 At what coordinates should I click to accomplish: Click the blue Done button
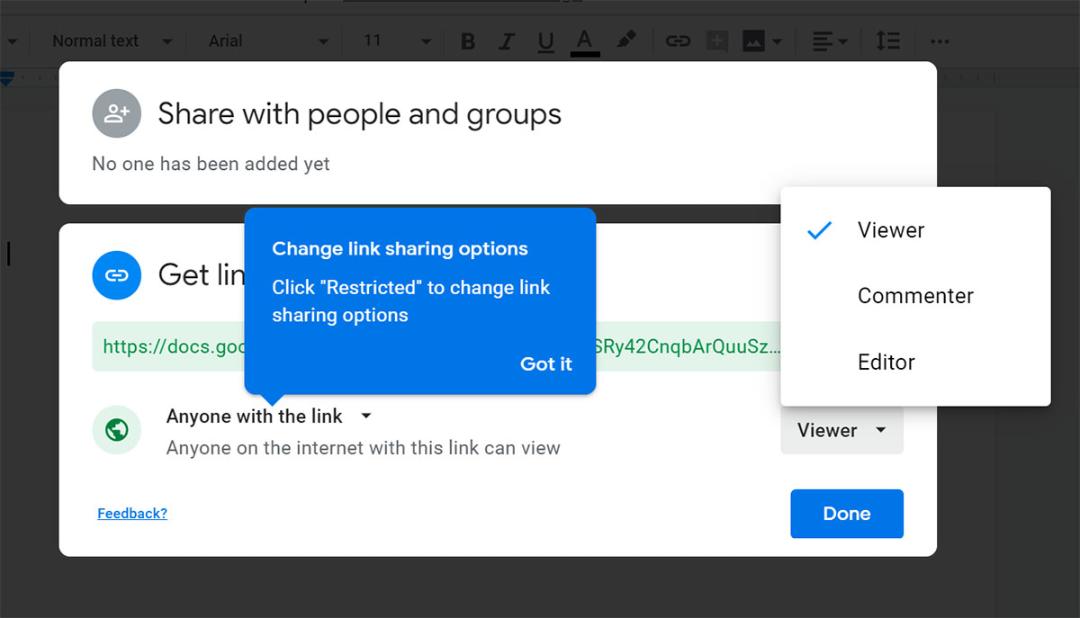[847, 513]
